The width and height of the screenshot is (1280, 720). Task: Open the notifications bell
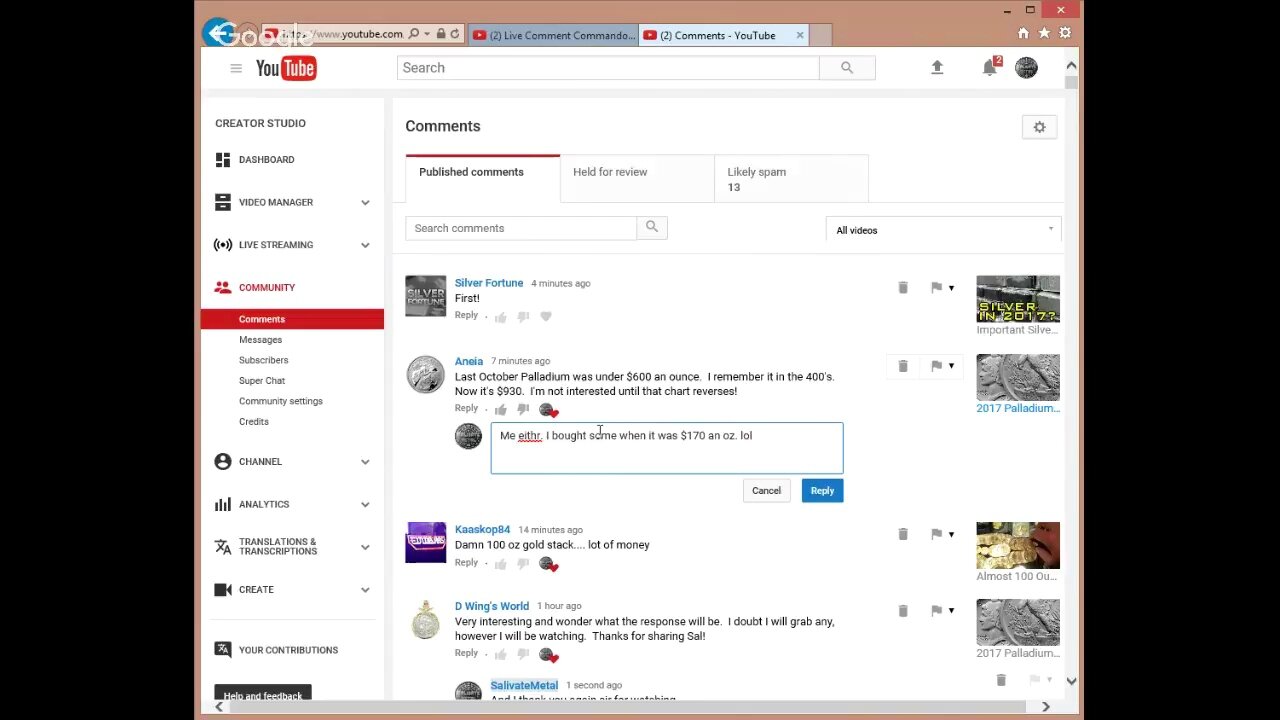(x=989, y=67)
